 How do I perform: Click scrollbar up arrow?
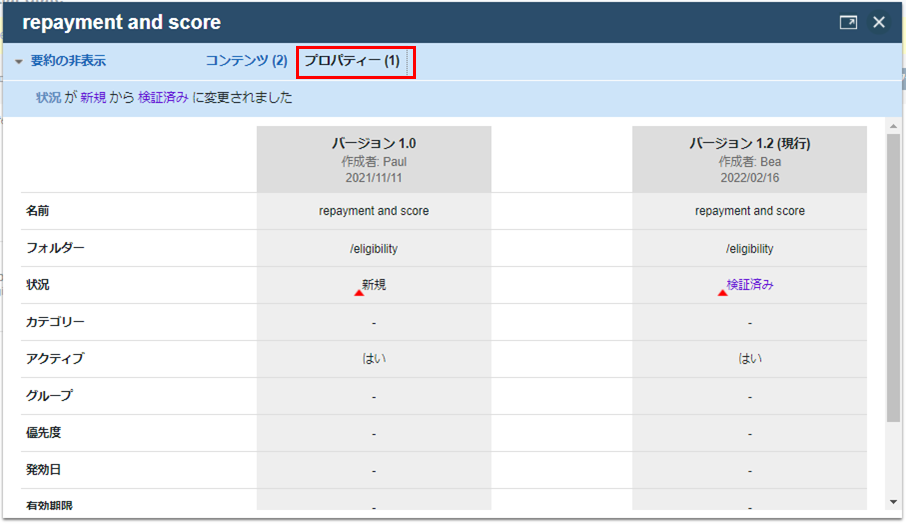pyautogui.click(x=894, y=126)
